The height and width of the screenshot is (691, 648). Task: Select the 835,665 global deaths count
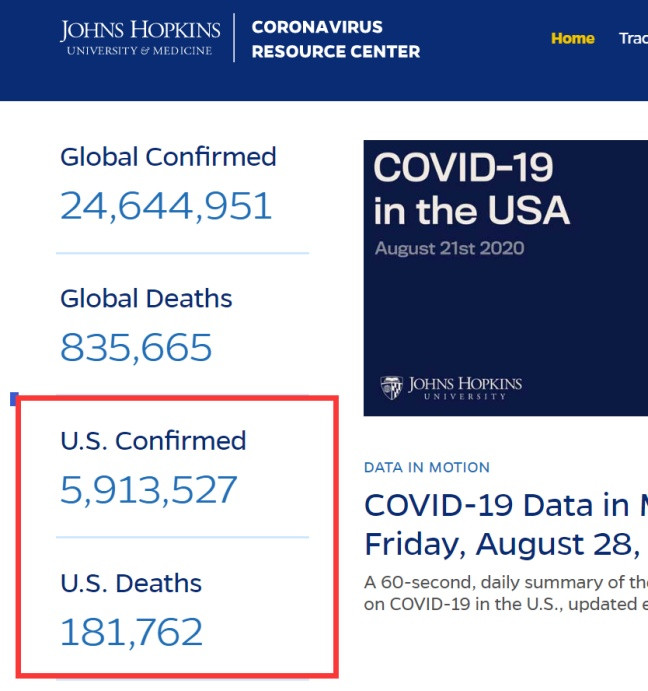(x=136, y=348)
